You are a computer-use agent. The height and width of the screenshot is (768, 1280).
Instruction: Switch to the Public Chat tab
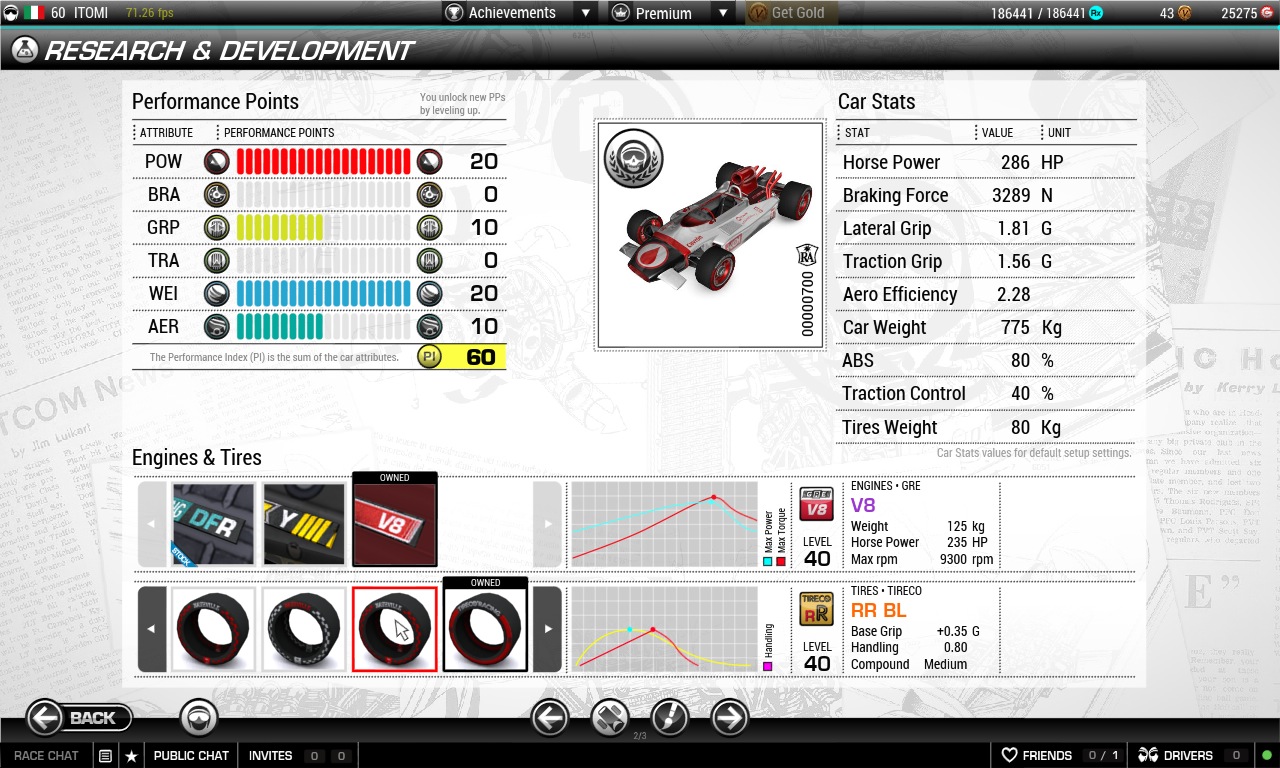click(x=191, y=756)
